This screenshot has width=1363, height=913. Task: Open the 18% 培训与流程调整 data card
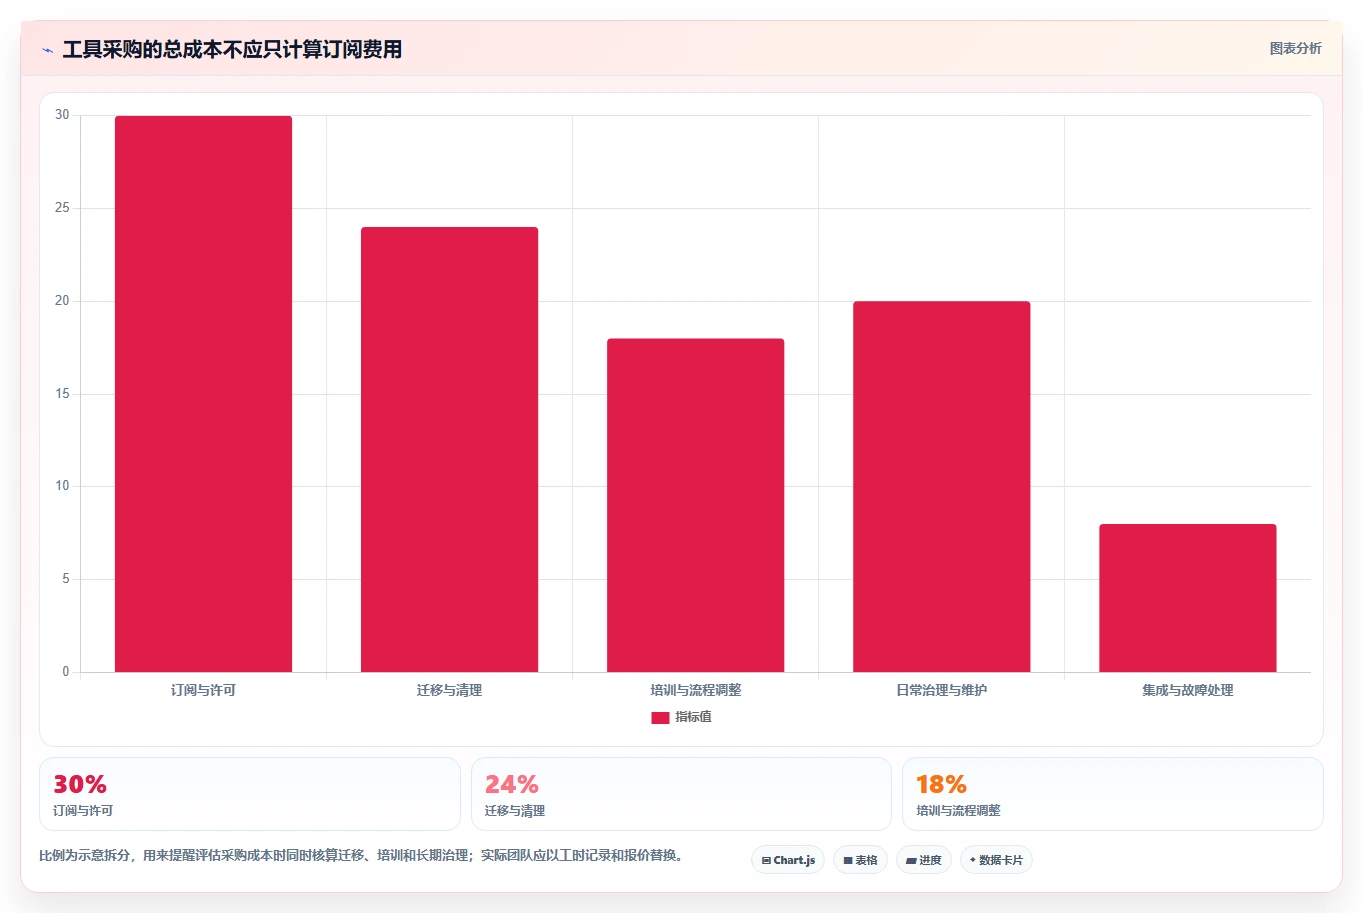click(x=1112, y=794)
